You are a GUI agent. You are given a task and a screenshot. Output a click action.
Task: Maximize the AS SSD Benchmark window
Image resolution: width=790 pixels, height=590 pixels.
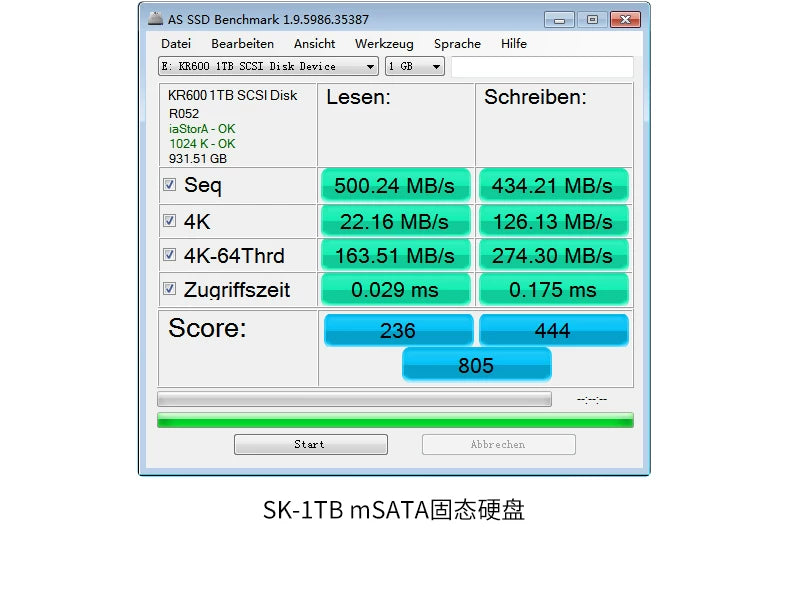592,20
